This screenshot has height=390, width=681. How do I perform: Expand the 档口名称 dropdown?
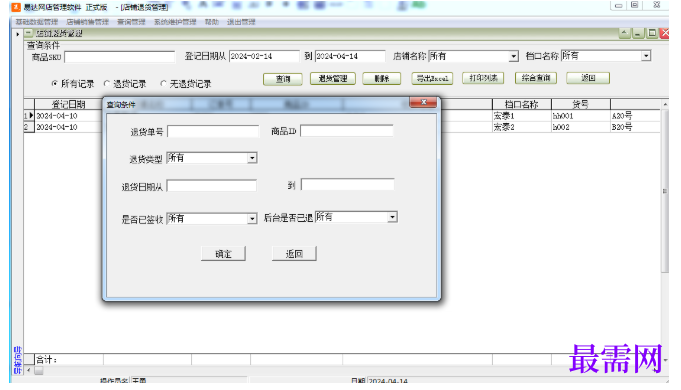(646, 56)
